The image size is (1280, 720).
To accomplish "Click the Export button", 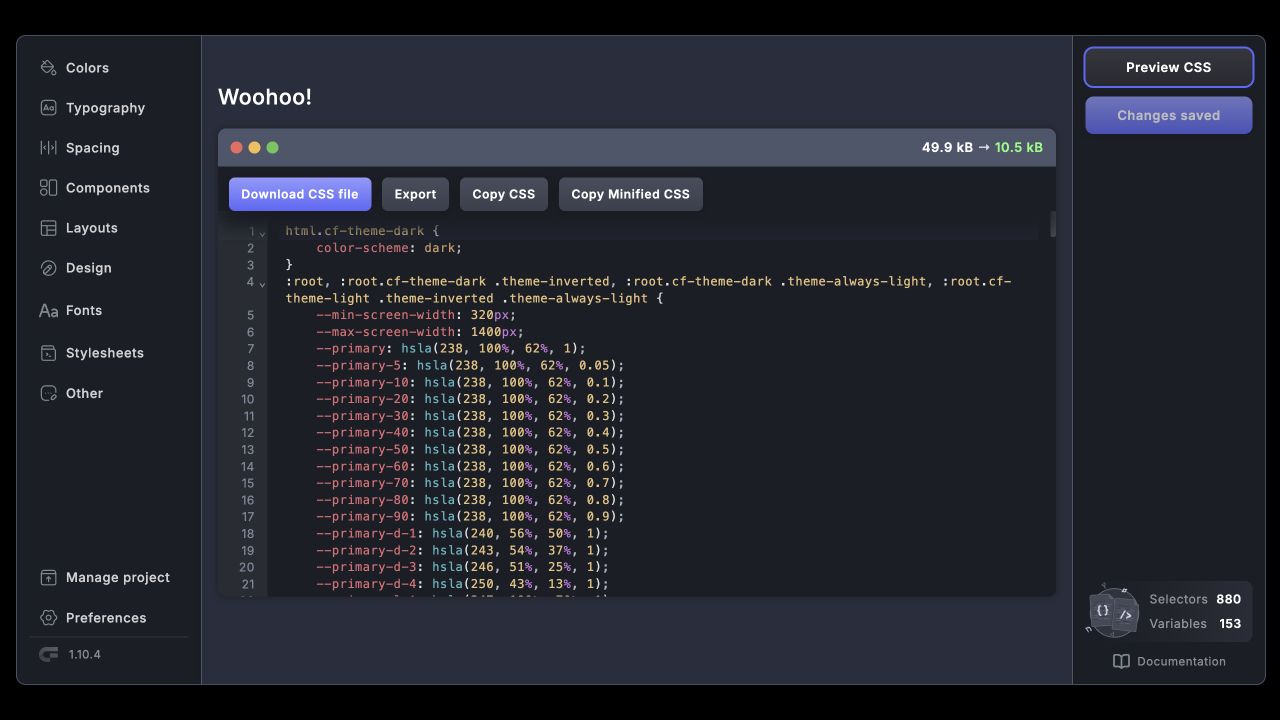I will point(415,194).
